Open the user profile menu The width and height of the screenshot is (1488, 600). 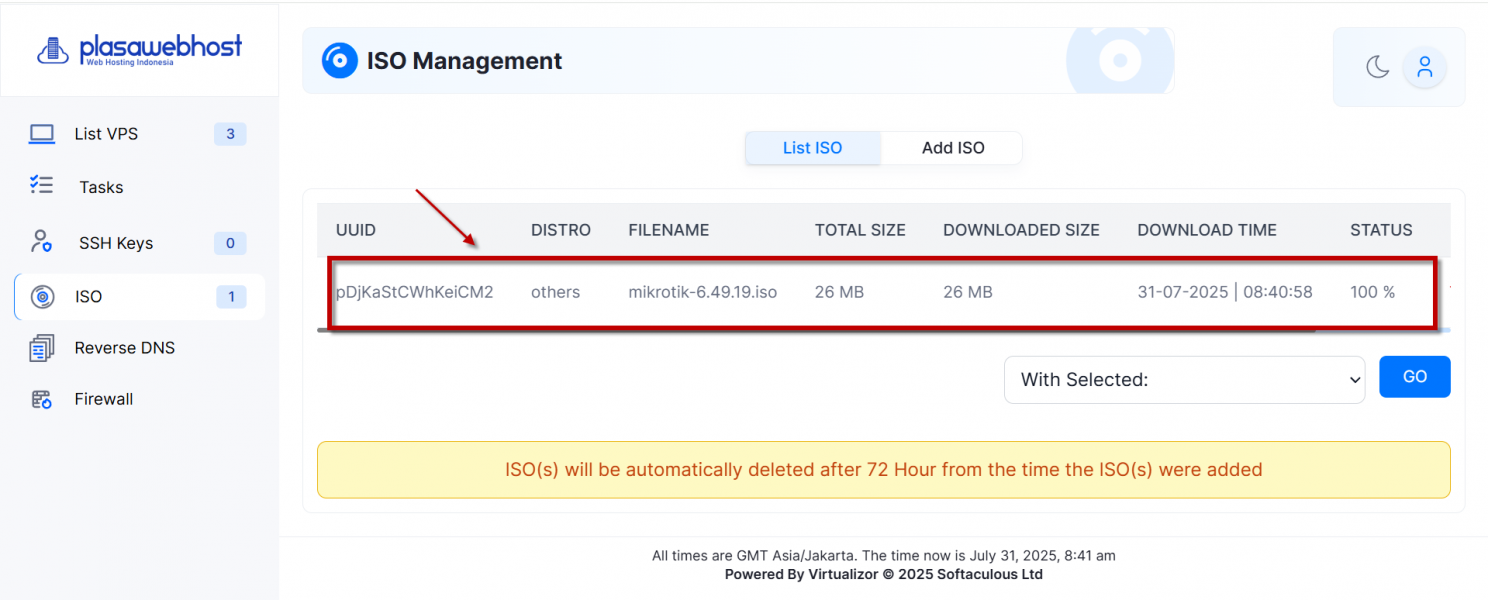click(x=1425, y=67)
